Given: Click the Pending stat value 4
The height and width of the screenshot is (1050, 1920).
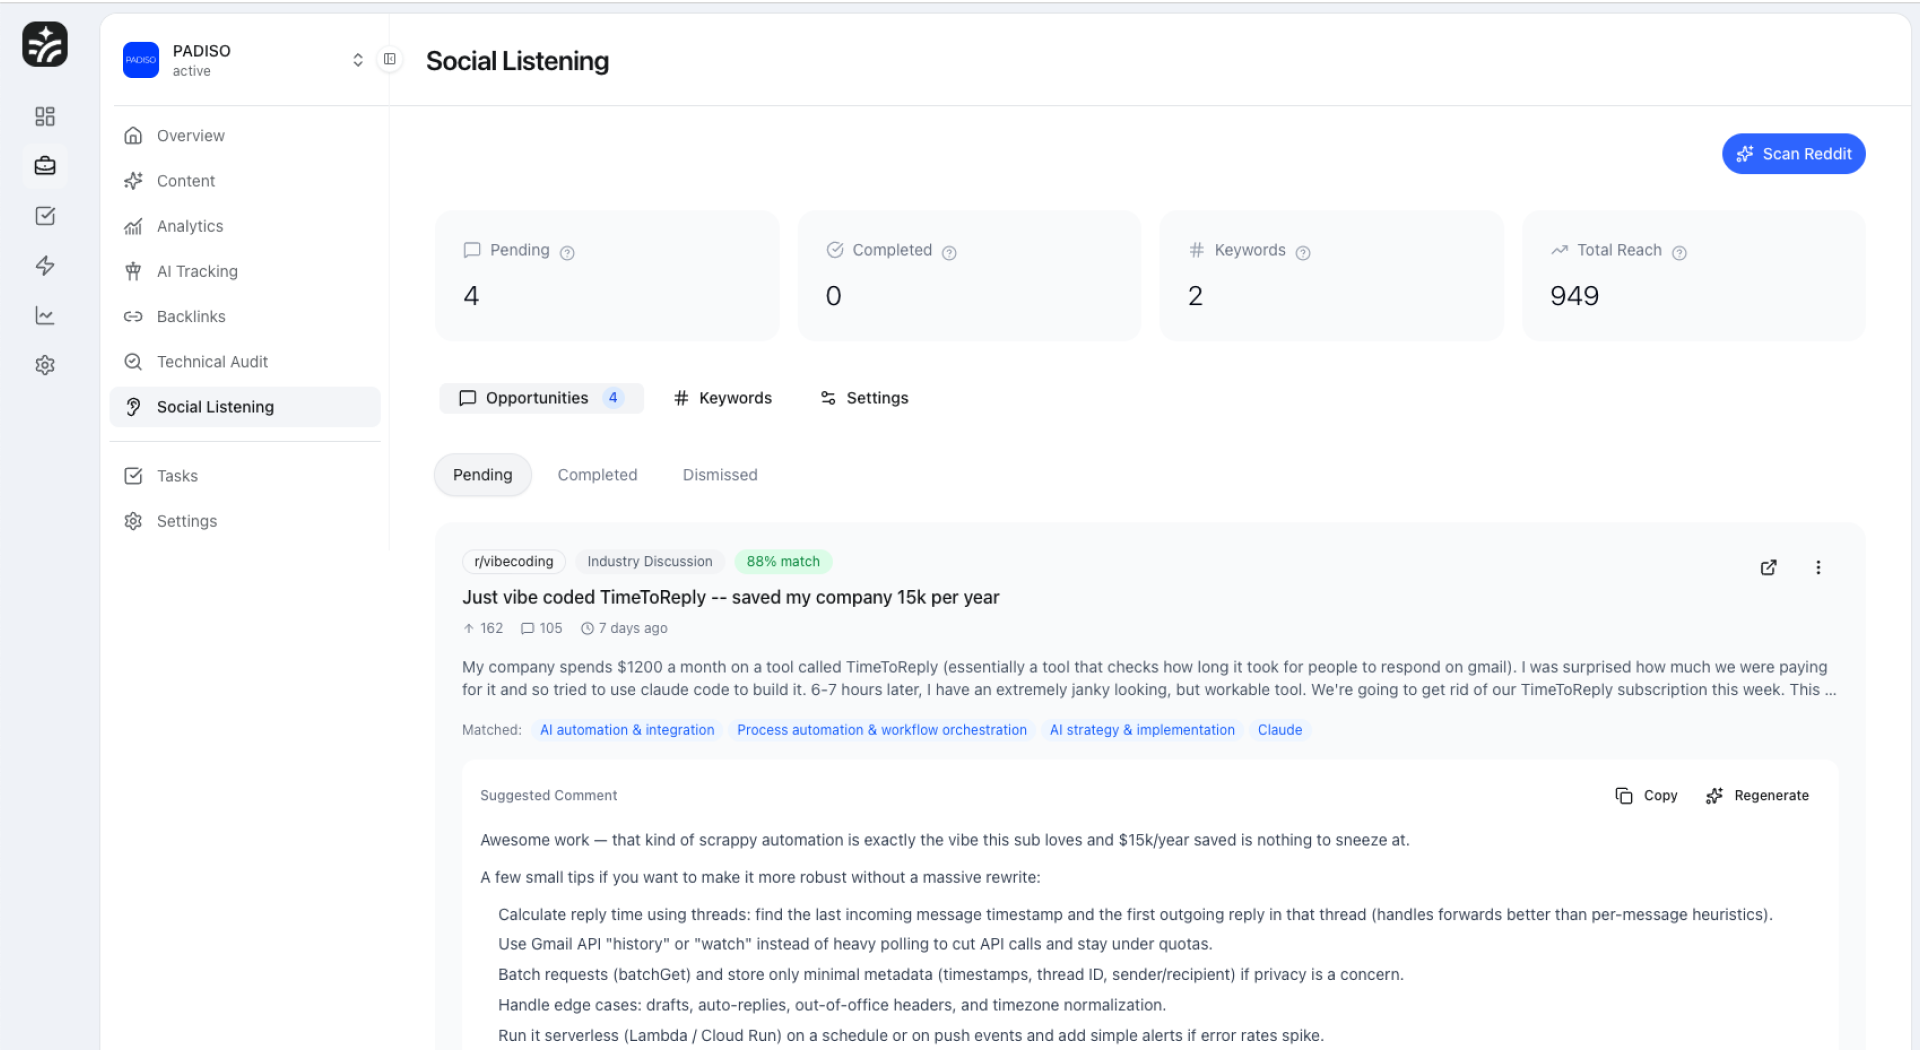Looking at the screenshot, I should [471, 296].
